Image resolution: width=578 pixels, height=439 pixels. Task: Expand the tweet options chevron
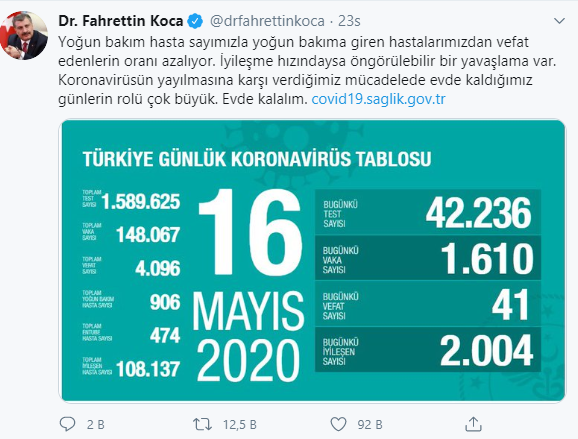[x=560, y=21]
